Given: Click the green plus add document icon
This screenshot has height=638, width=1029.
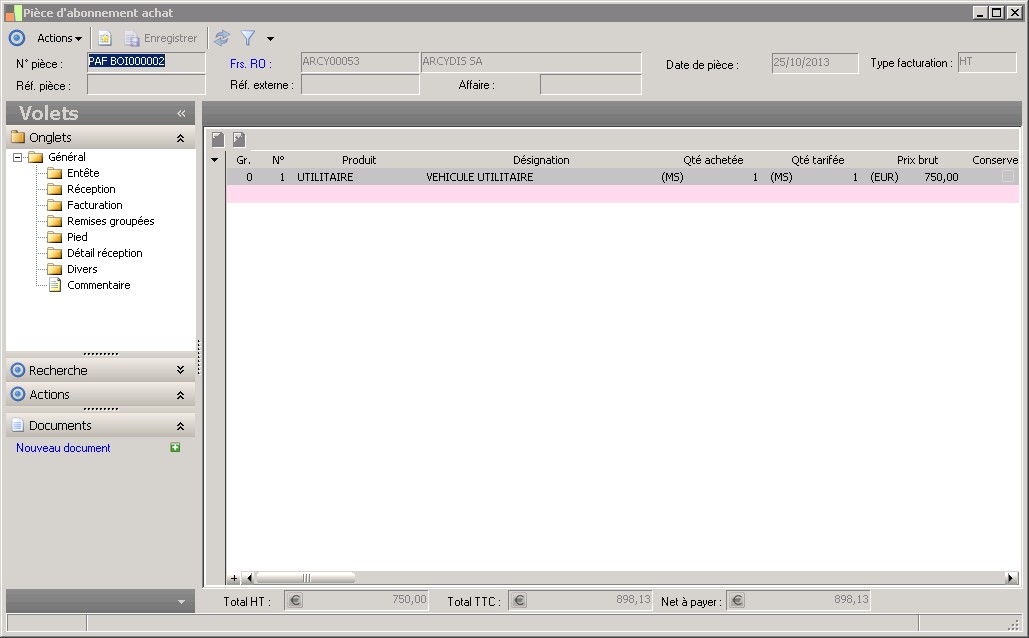Looking at the screenshot, I should tap(175, 448).
